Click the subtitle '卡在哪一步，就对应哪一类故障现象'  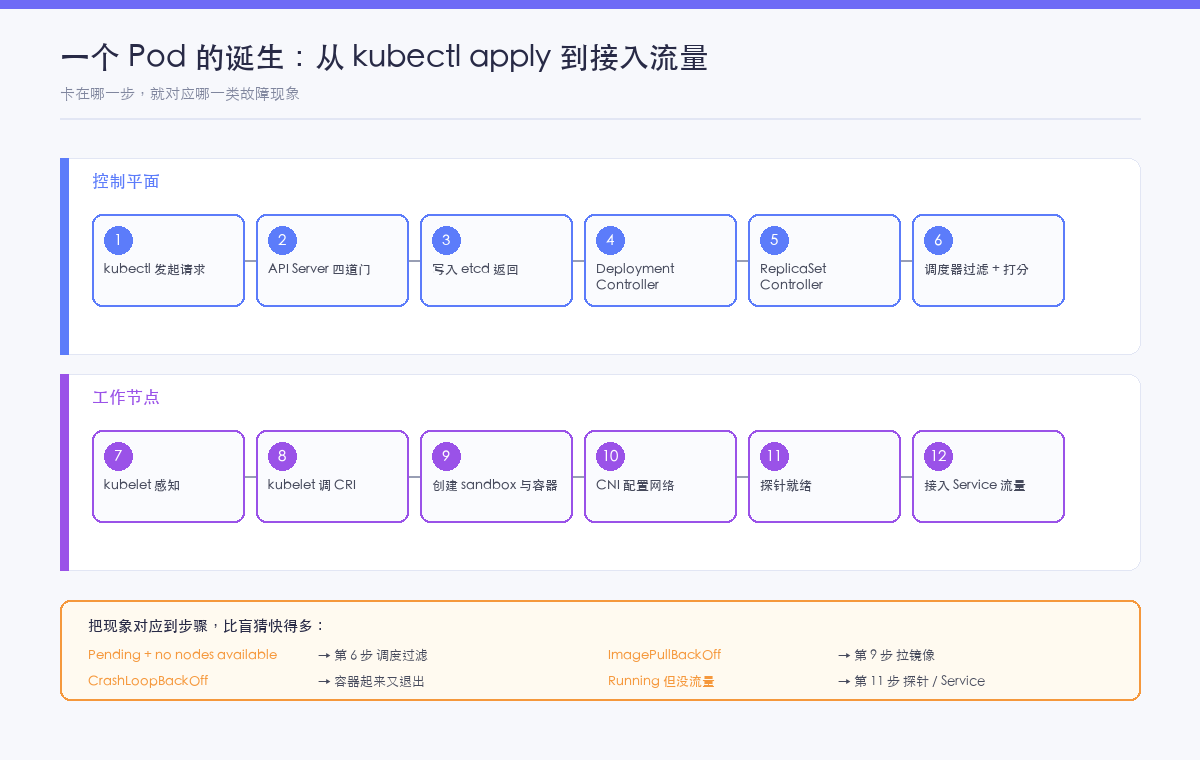click(x=180, y=94)
